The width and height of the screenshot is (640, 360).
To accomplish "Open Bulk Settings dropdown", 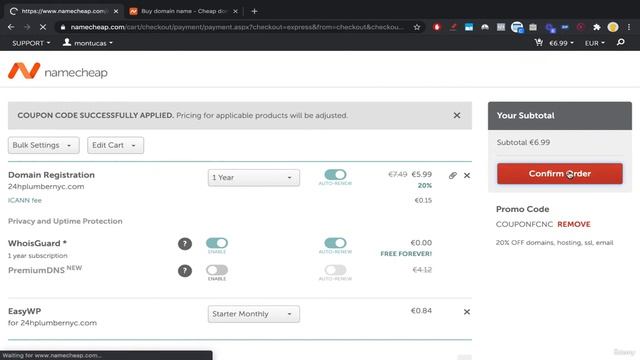I will [44, 145].
